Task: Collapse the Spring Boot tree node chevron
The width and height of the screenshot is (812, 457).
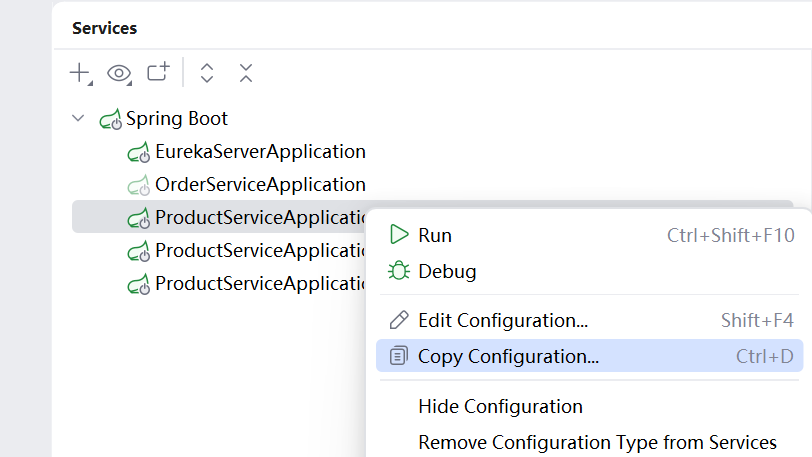Action: tap(78, 118)
